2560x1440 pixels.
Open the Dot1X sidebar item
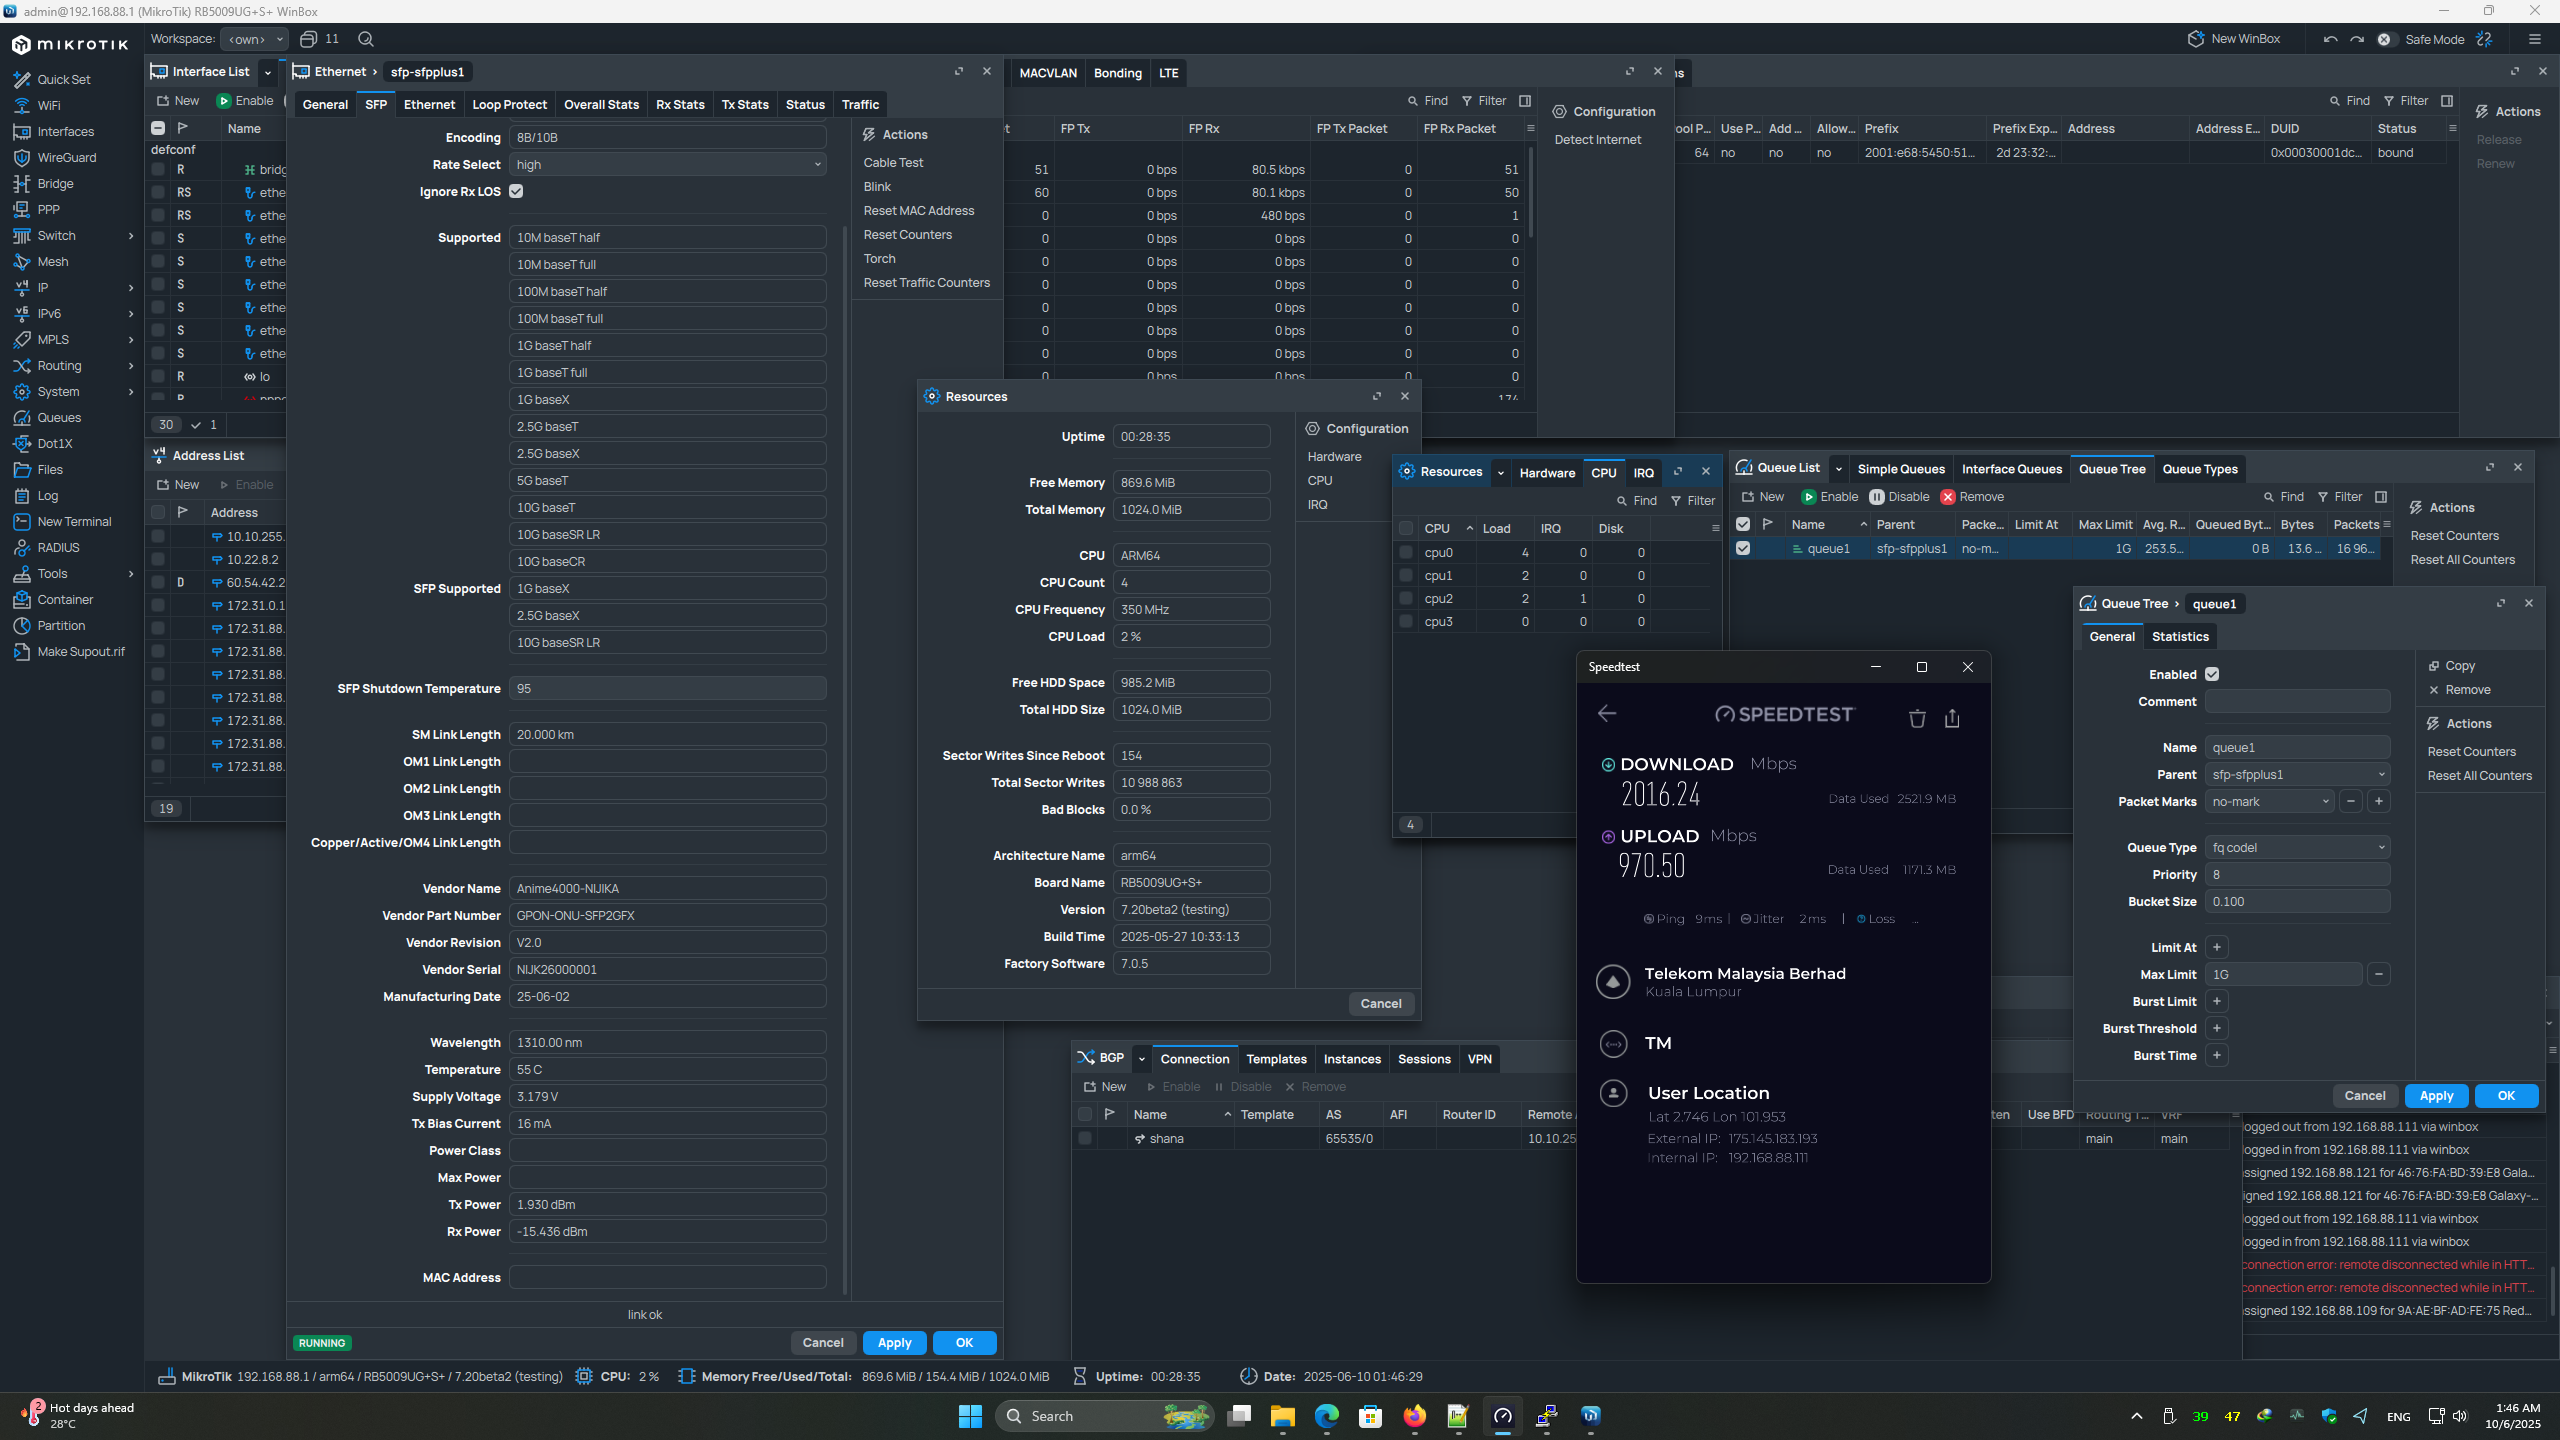point(55,444)
